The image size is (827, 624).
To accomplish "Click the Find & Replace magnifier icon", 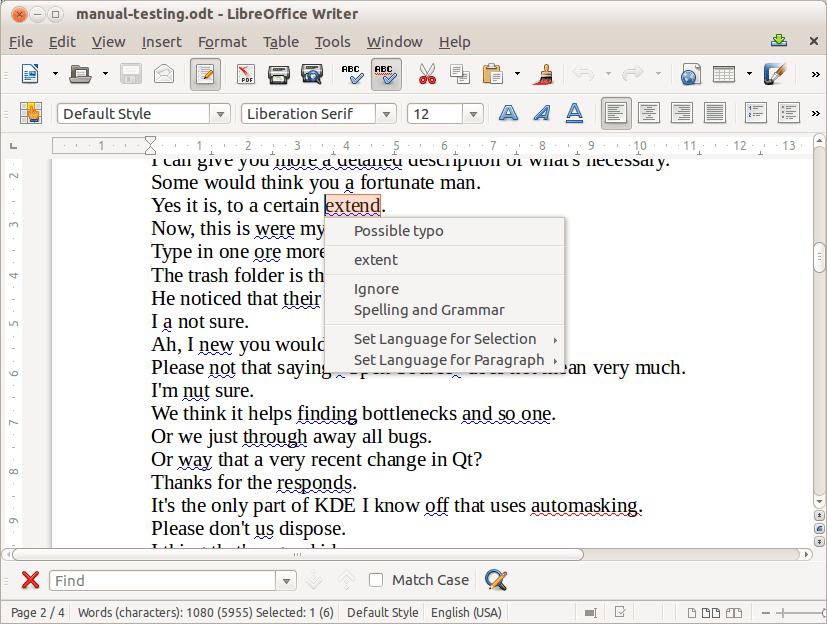I will (495, 580).
